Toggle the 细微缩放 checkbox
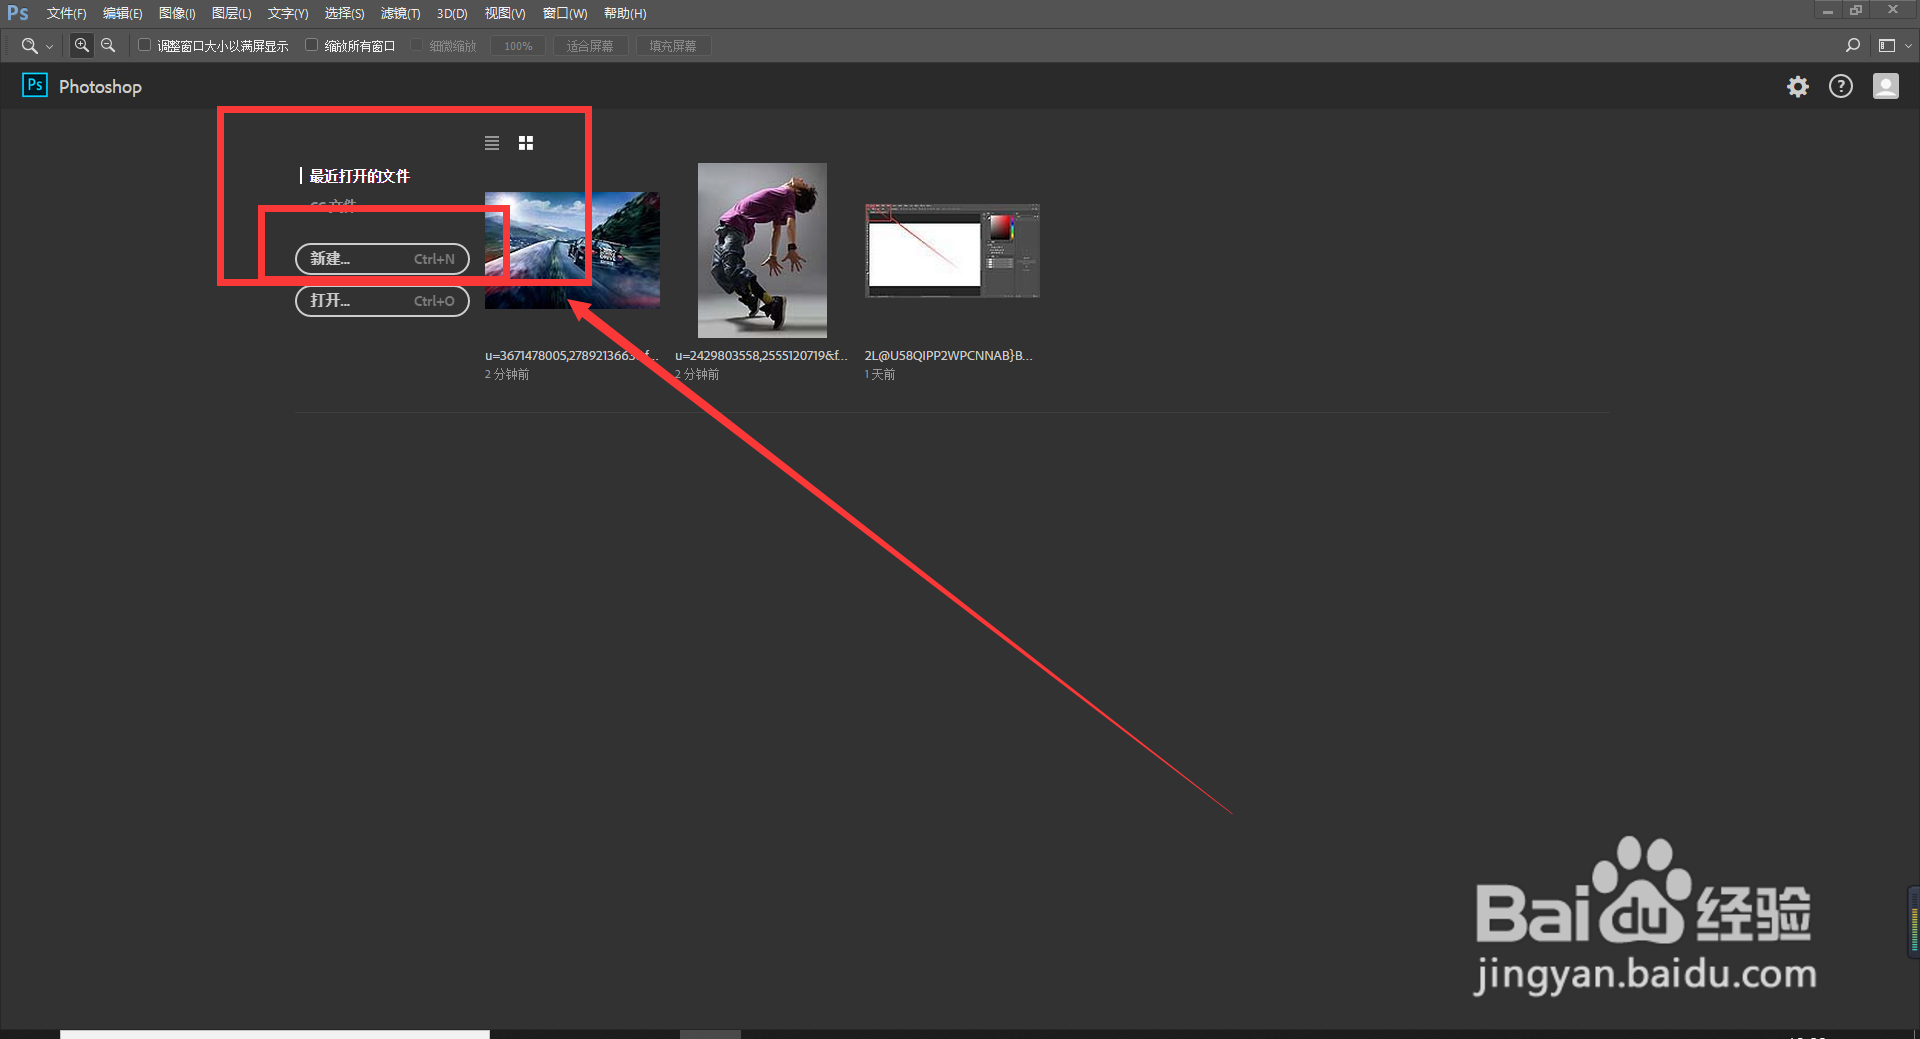Image resolution: width=1920 pixels, height=1039 pixels. (417, 45)
